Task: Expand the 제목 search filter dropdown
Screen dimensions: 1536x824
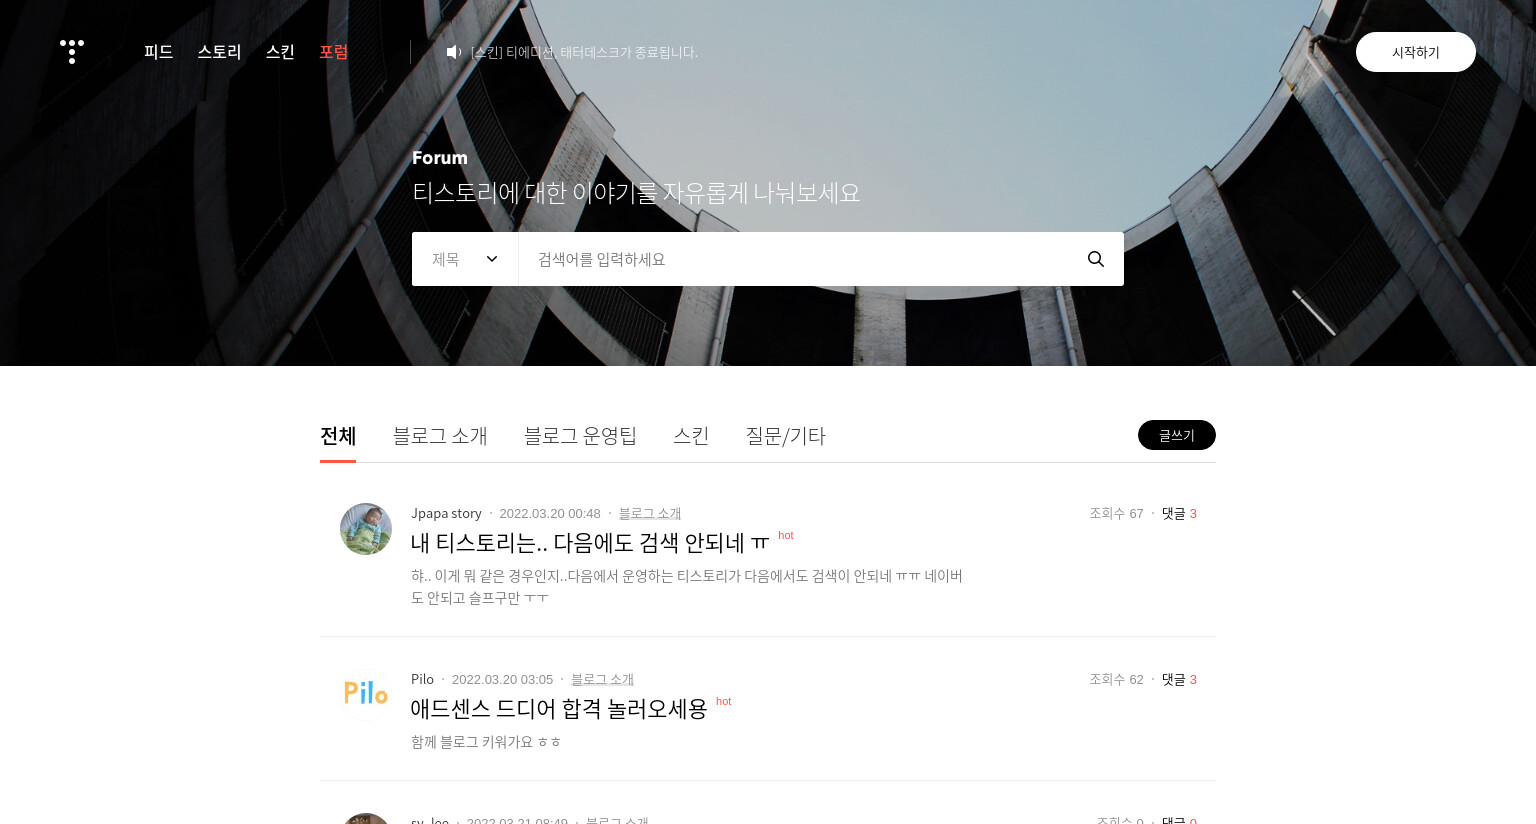Action: coord(465,259)
